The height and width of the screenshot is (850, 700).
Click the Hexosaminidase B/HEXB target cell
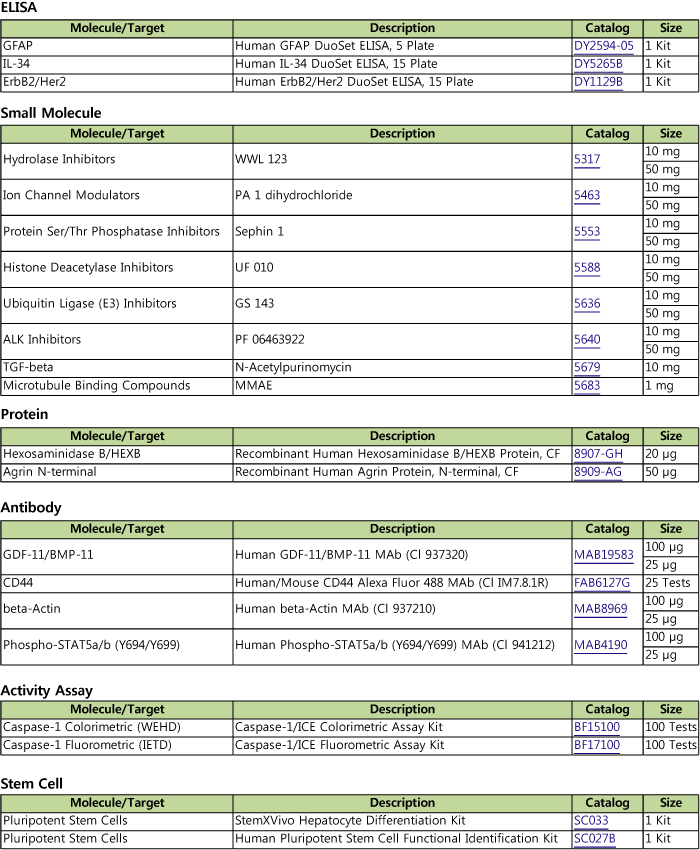click(x=117, y=454)
